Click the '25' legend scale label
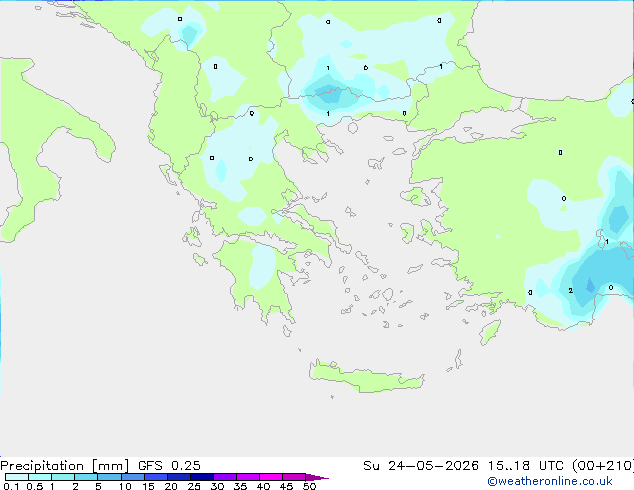This screenshot has width=634, height=490. coord(194,486)
